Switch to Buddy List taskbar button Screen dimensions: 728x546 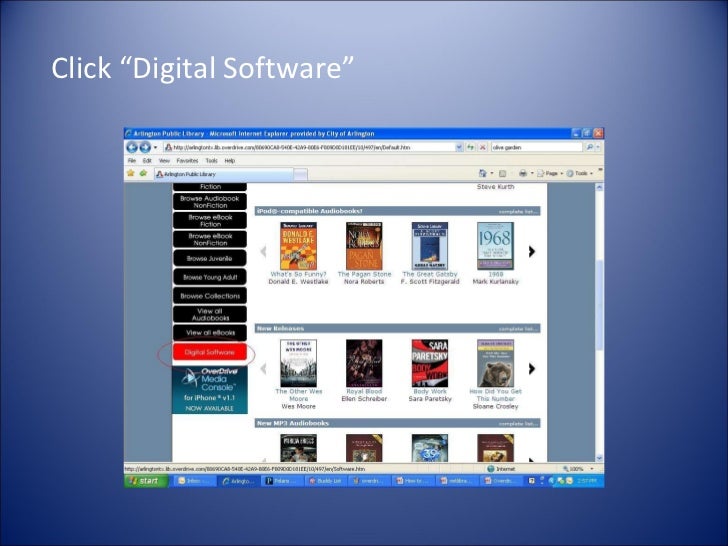(326, 481)
